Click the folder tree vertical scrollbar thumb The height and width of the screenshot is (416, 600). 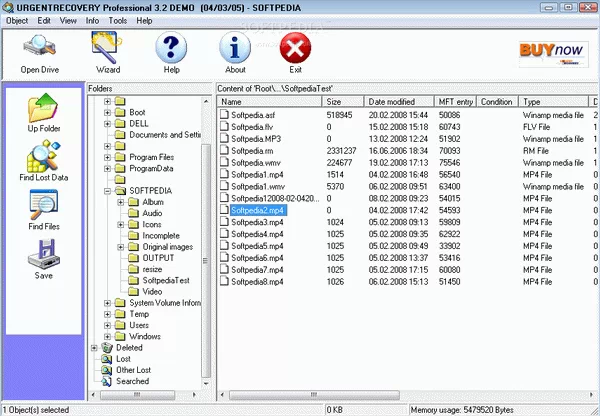(x=206, y=261)
